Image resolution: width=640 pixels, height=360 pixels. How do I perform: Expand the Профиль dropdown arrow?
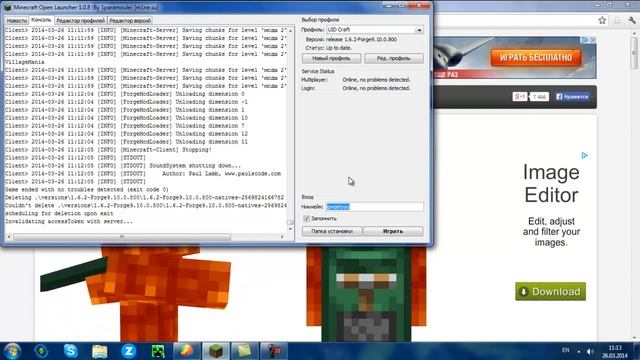tap(419, 30)
